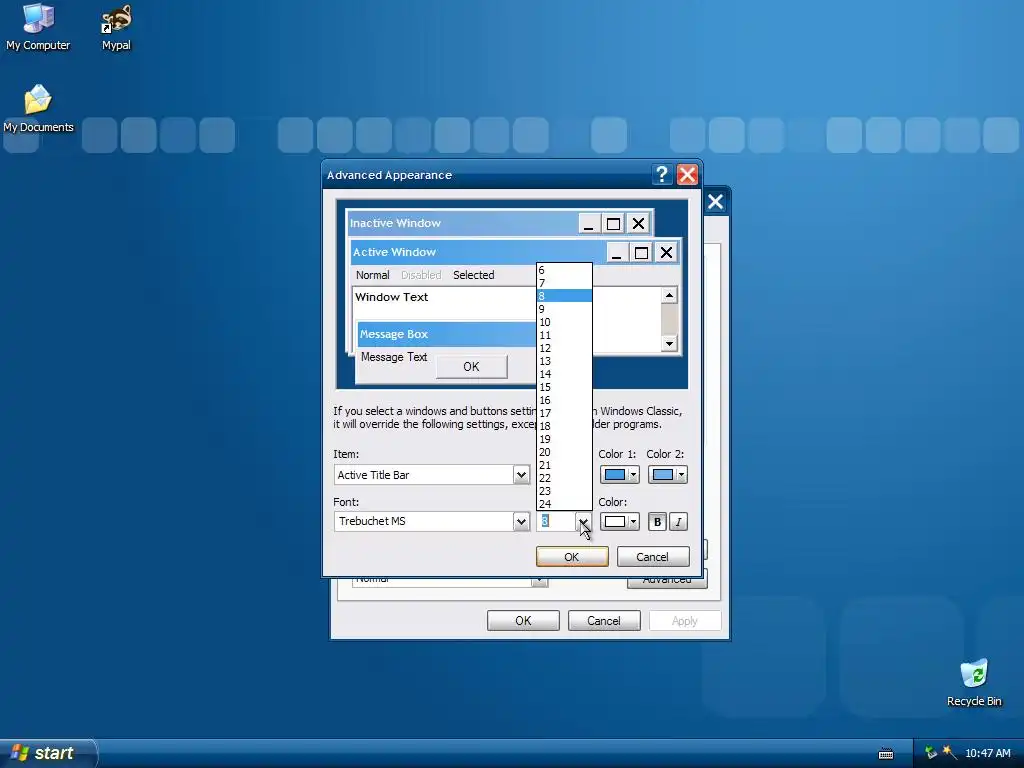
Task: Collapse the font size dropdown arrow
Action: pyautogui.click(x=583, y=521)
